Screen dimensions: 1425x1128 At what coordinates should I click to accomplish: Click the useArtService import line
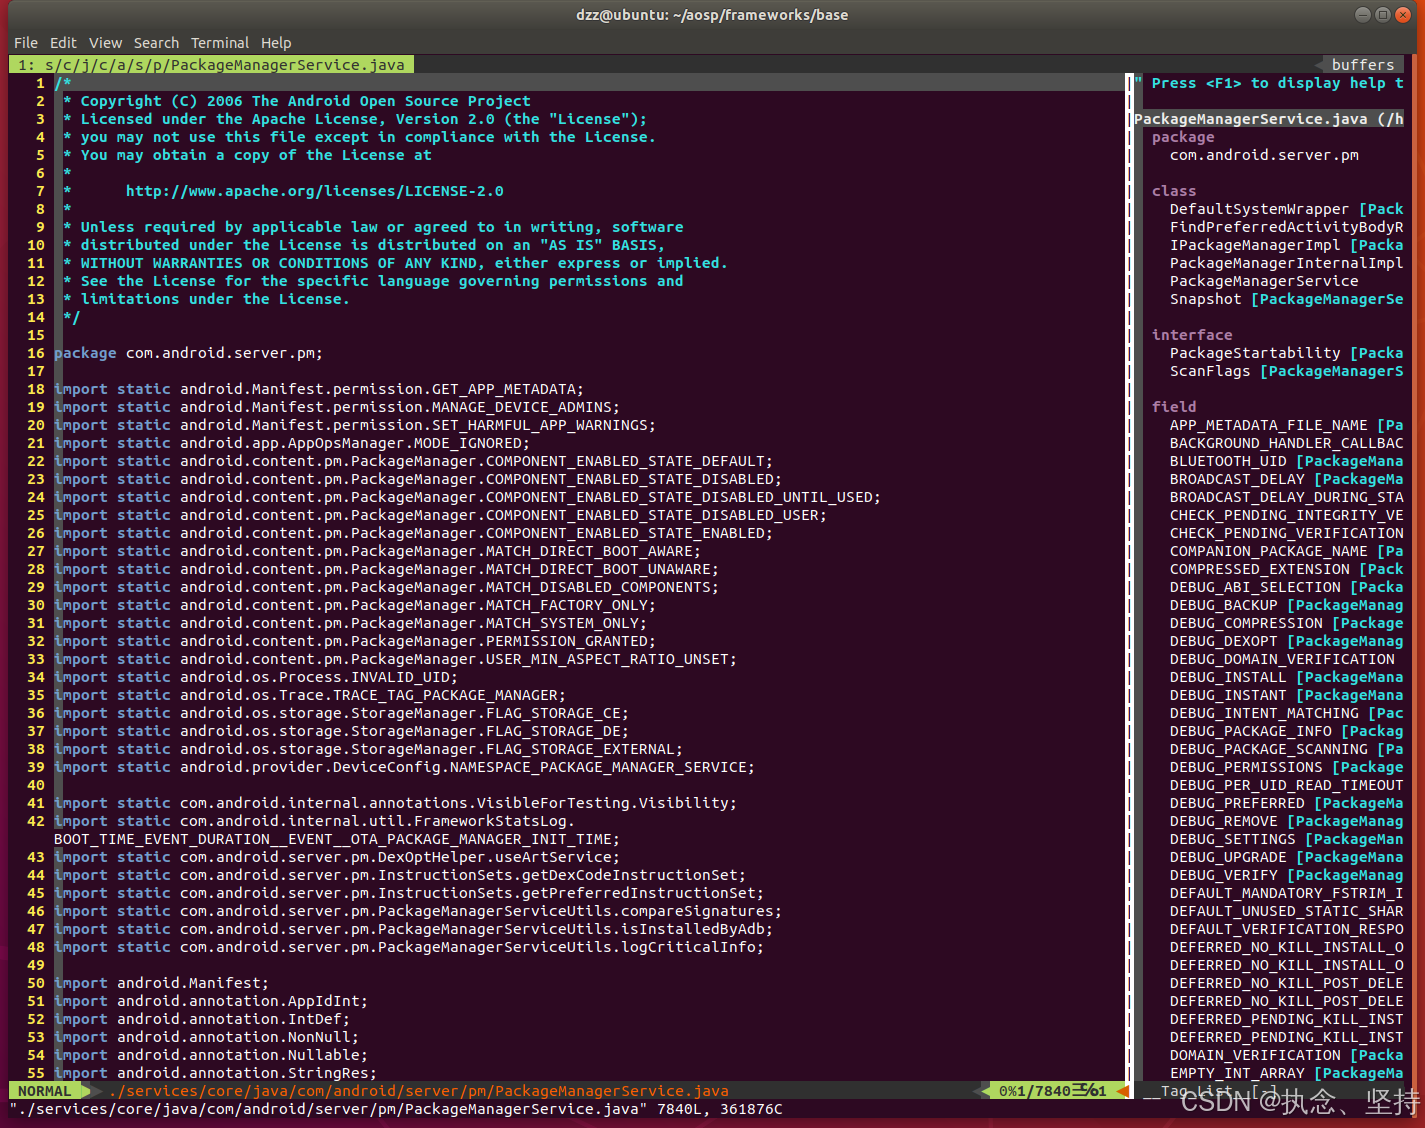[337, 857]
